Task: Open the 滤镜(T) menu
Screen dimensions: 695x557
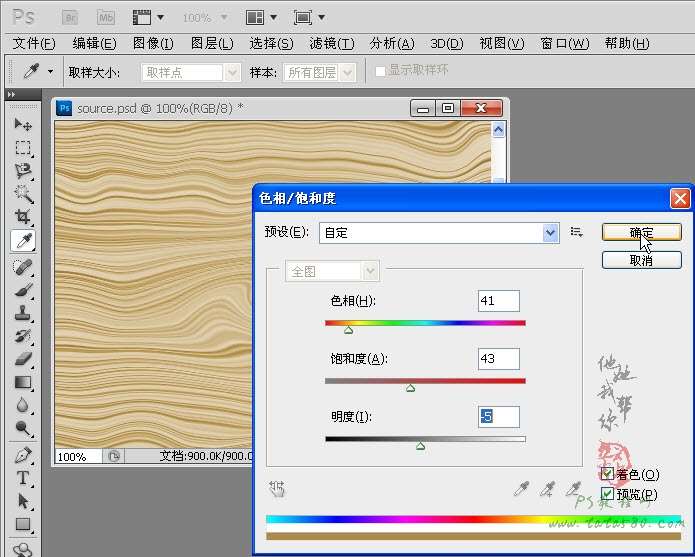Action: (332, 44)
